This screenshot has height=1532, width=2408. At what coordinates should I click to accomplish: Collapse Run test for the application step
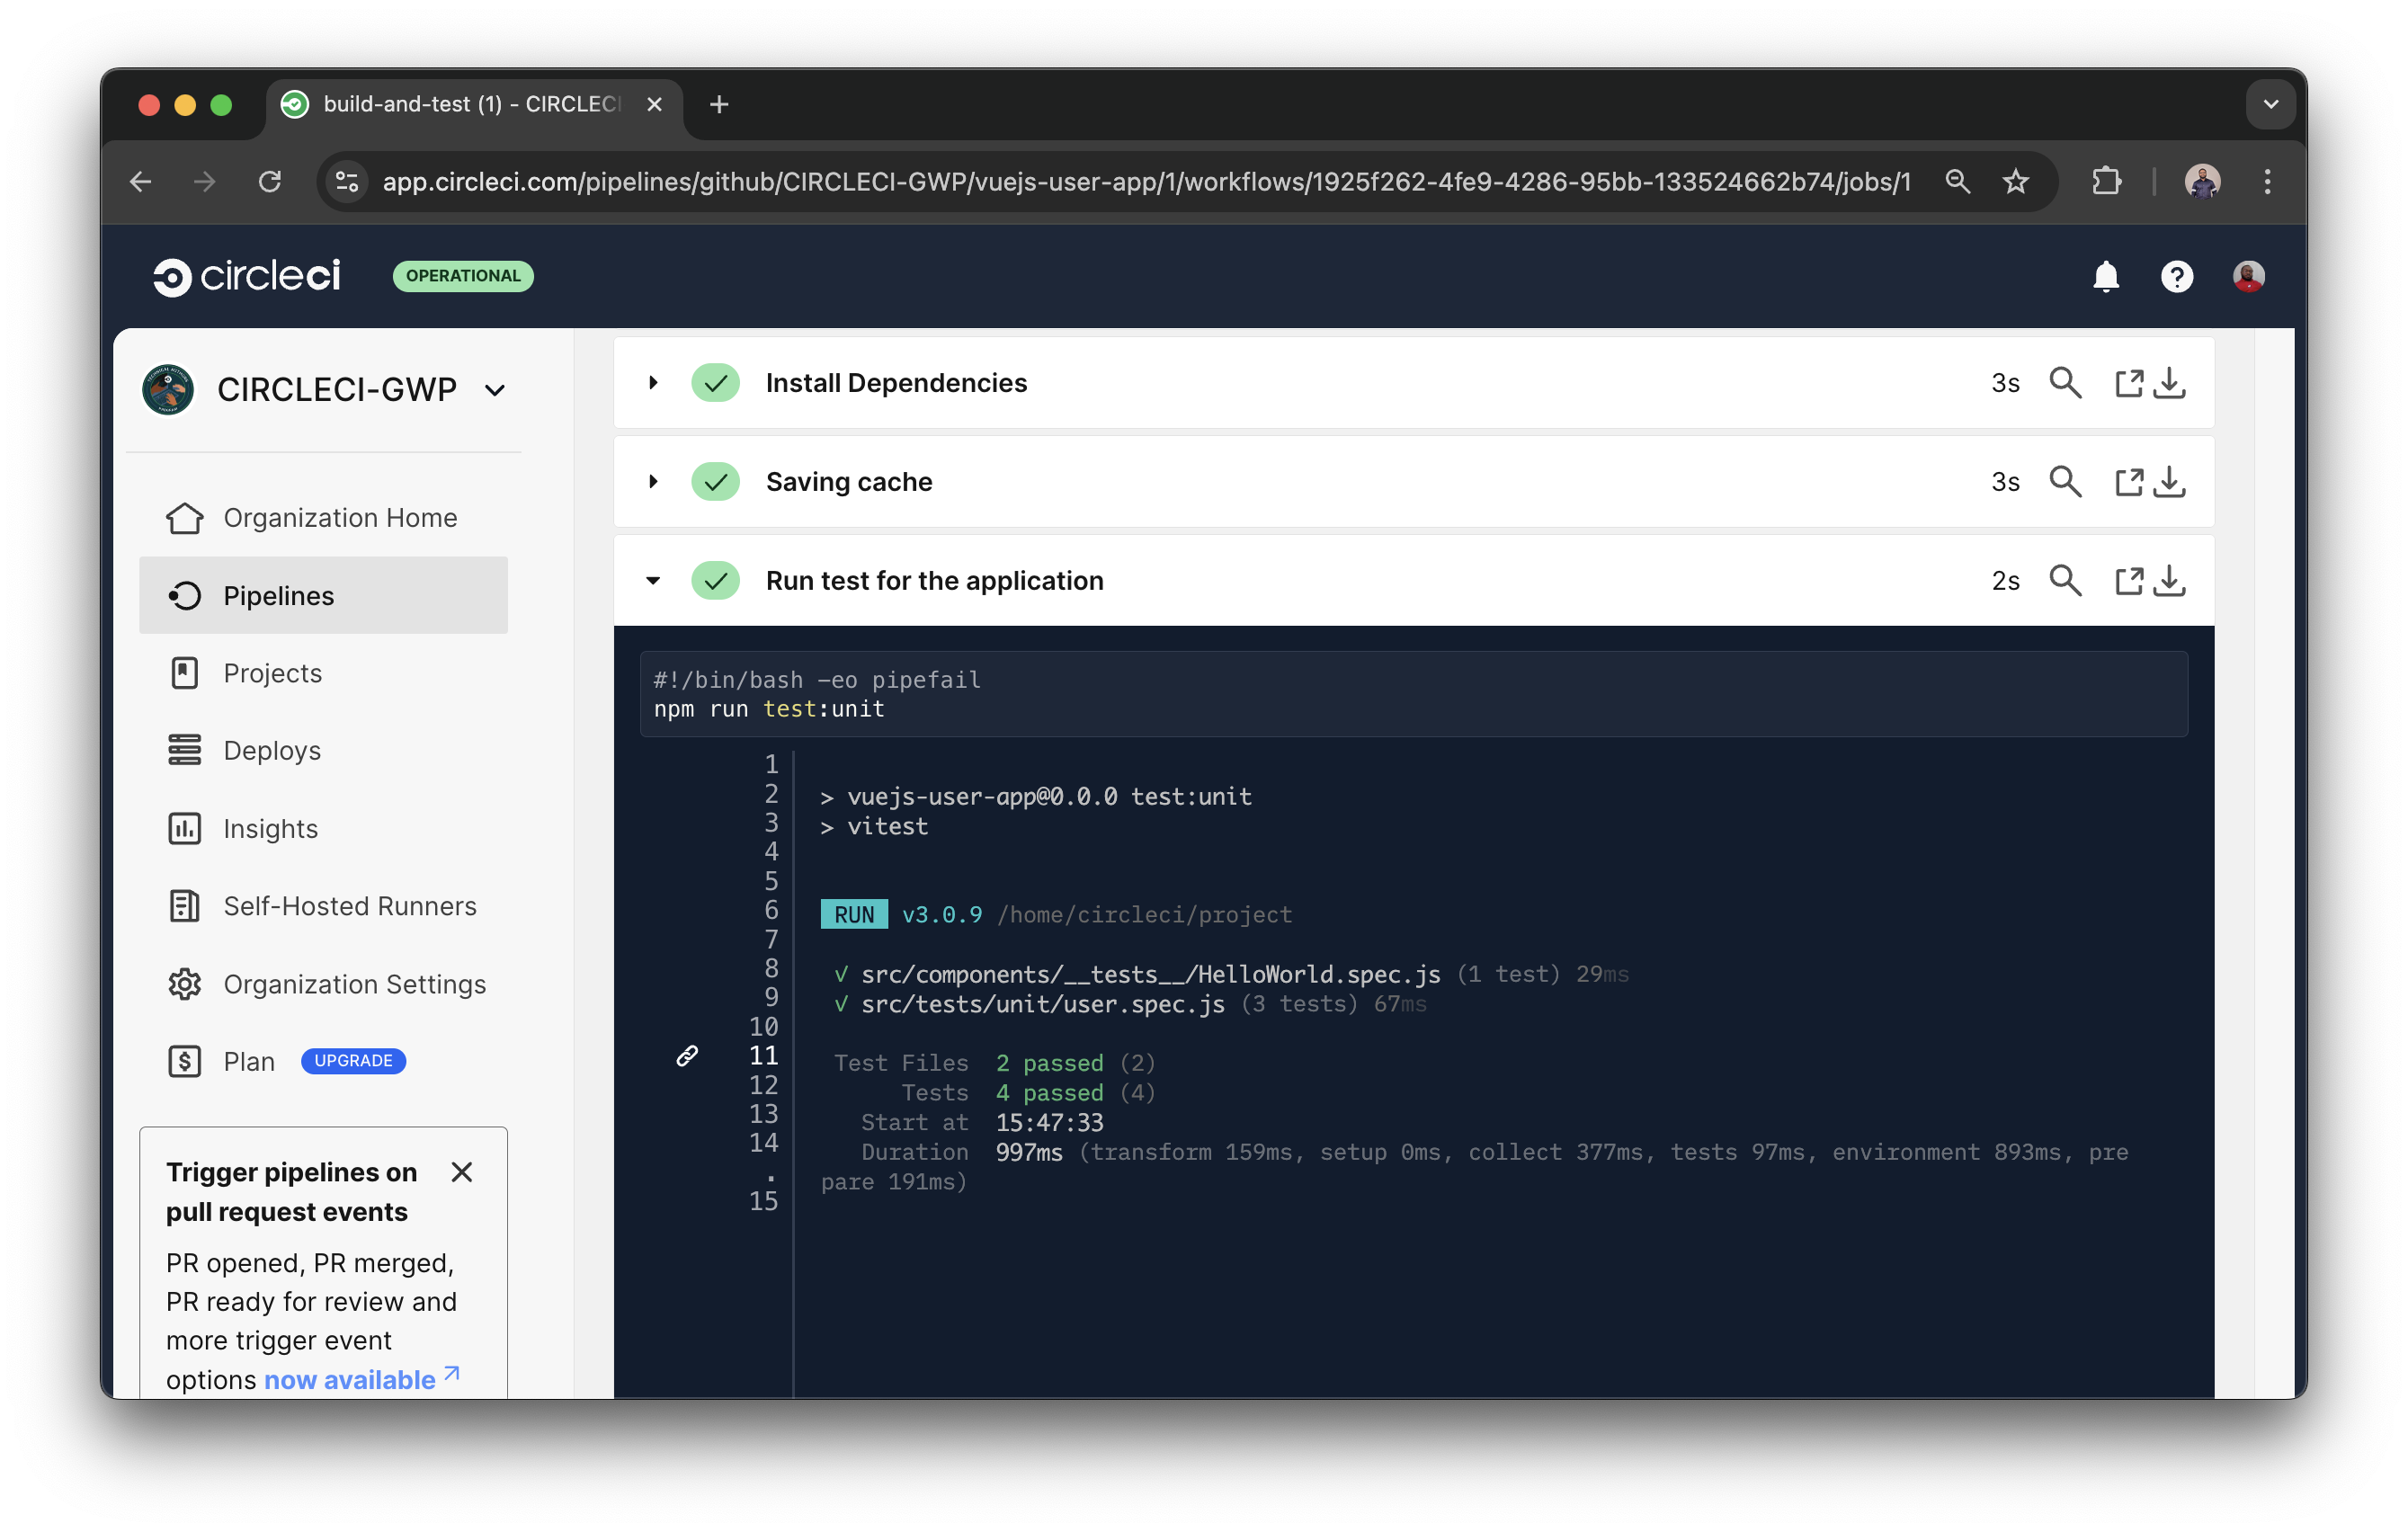tap(654, 580)
